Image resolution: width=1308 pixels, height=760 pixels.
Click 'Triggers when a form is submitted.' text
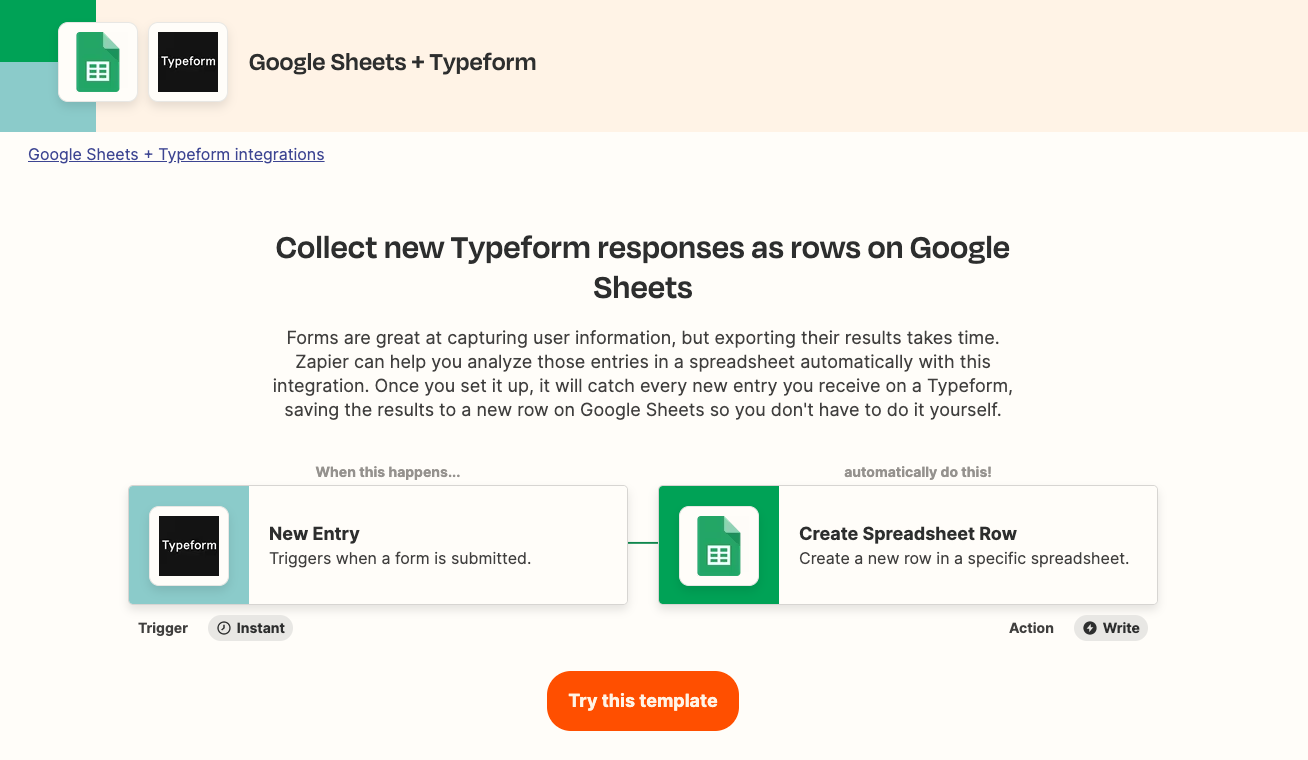click(400, 558)
